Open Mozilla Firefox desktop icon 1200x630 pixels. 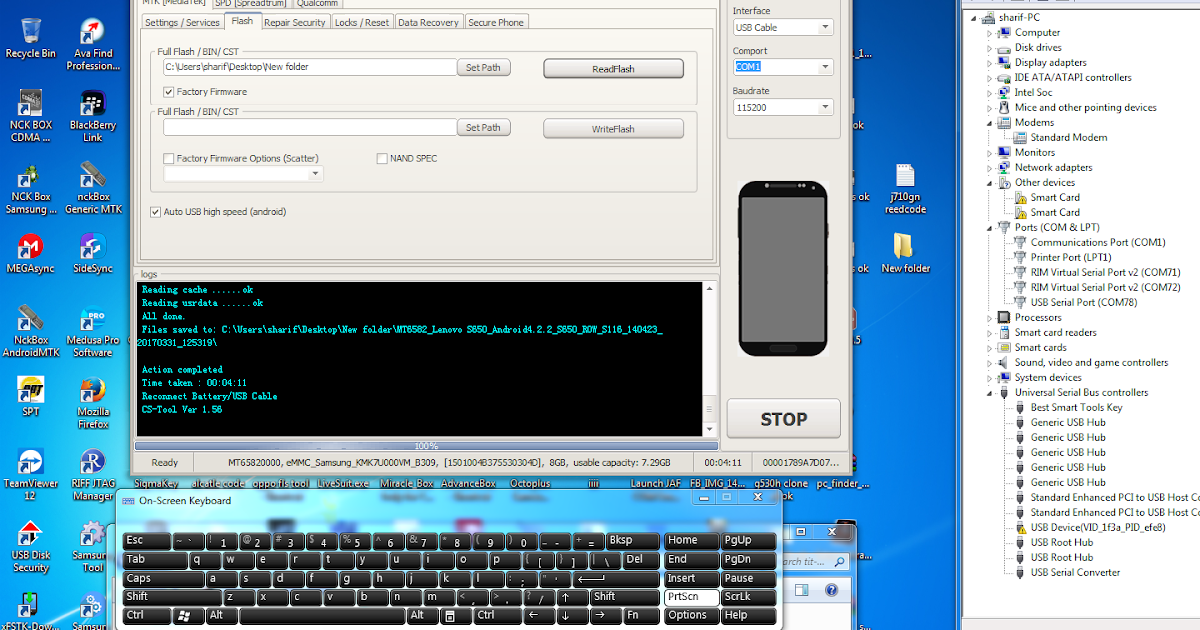[92, 403]
